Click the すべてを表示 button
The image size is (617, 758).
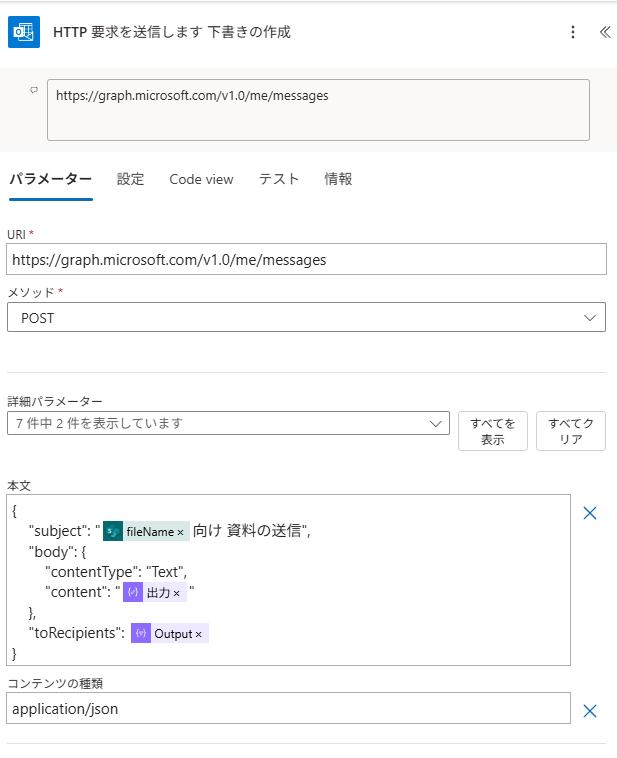pyautogui.click(x=493, y=431)
